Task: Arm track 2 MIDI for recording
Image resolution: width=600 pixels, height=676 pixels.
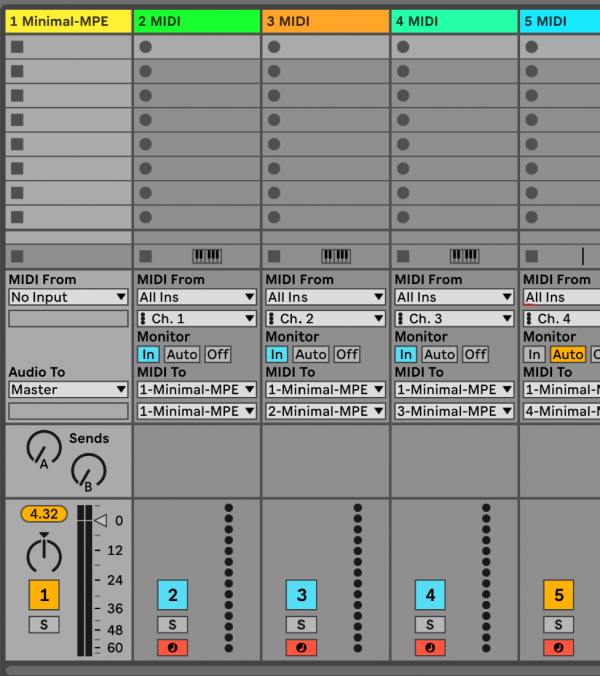Action: pos(172,648)
